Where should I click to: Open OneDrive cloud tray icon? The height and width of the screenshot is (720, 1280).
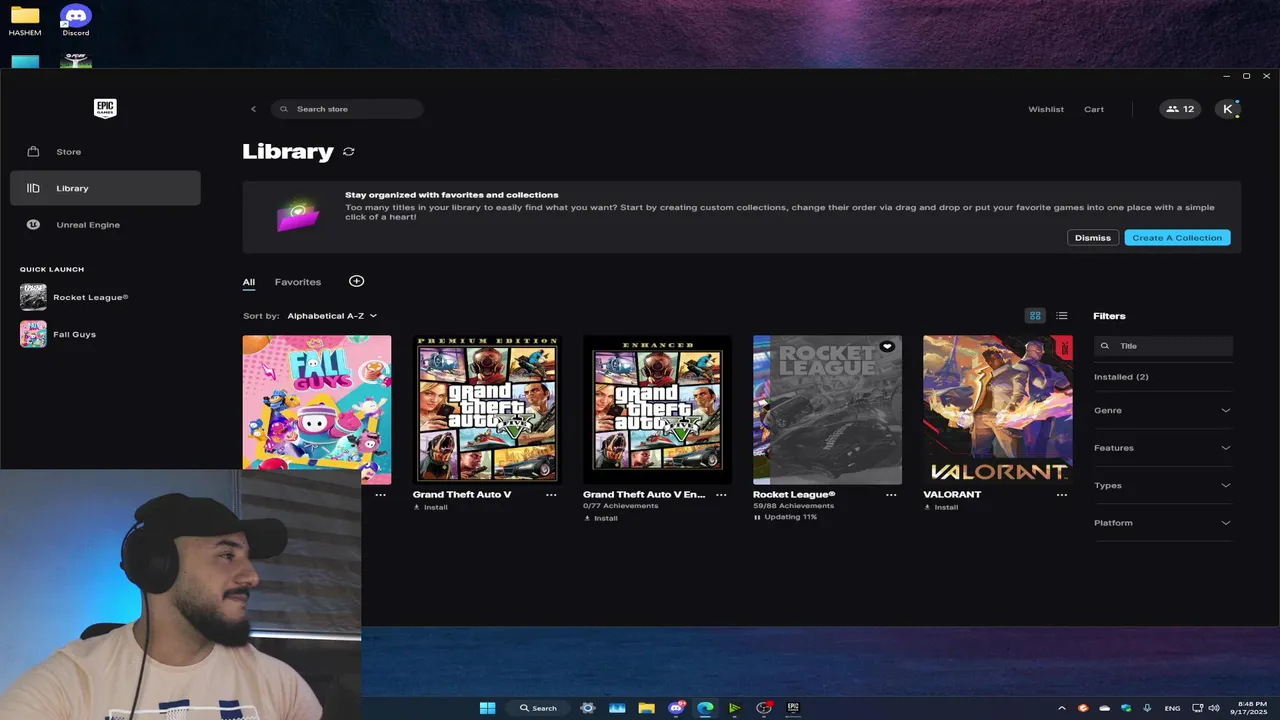pyautogui.click(x=1104, y=708)
